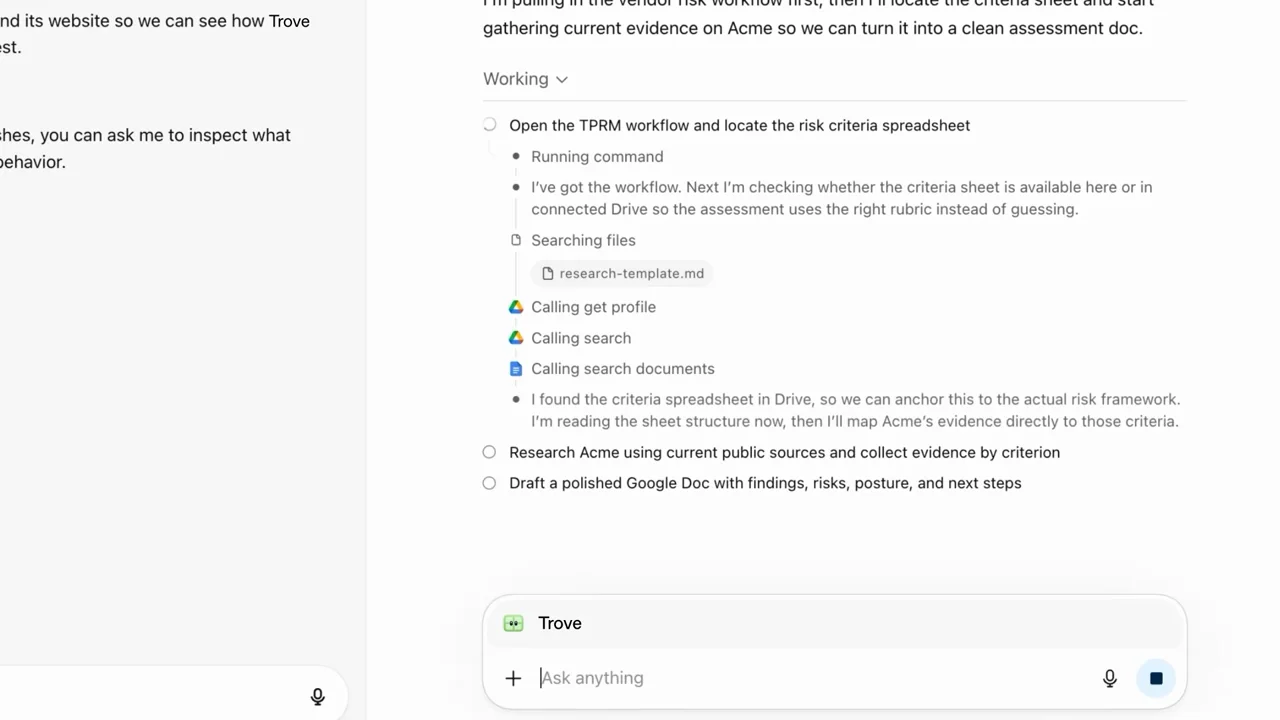This screenshot has height=720, width=1280.
Task: Click the note starting I've got the workflow
Action: 842,198
